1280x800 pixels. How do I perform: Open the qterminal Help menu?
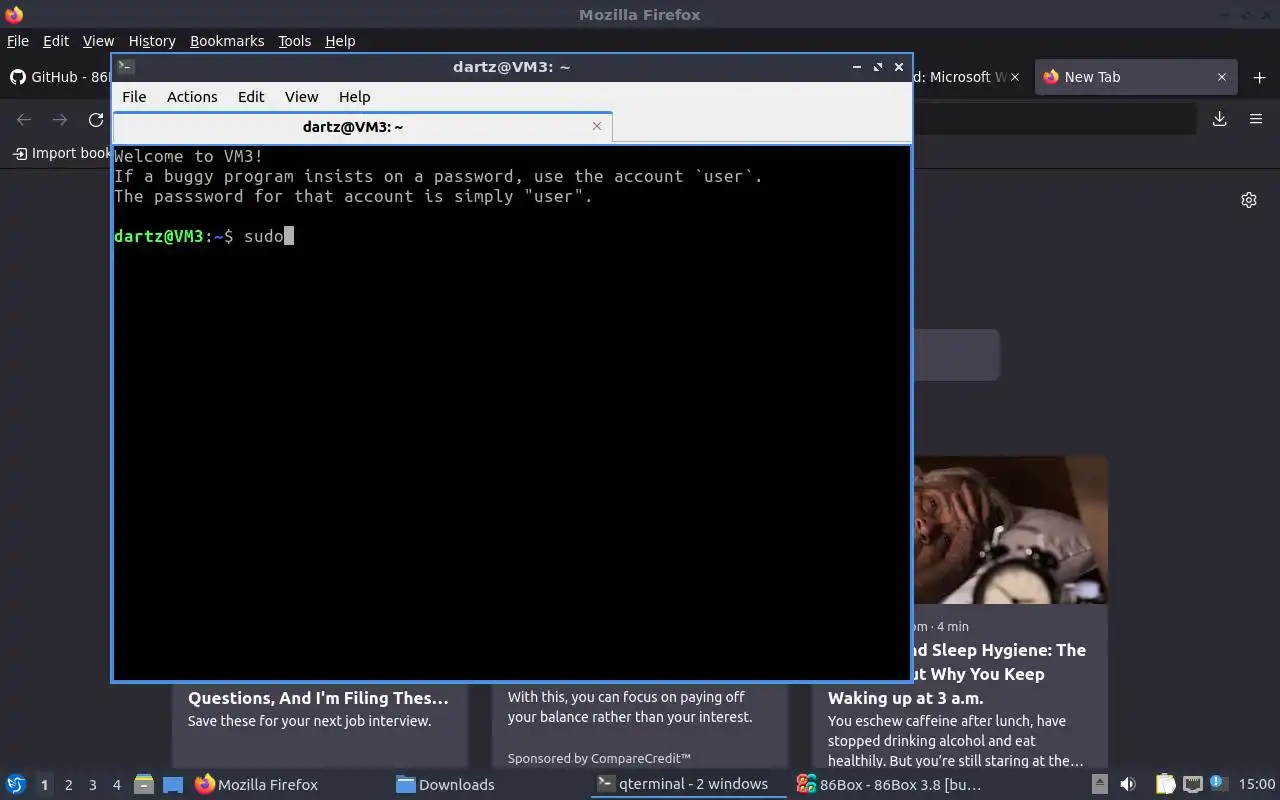(x=355, y=97)
